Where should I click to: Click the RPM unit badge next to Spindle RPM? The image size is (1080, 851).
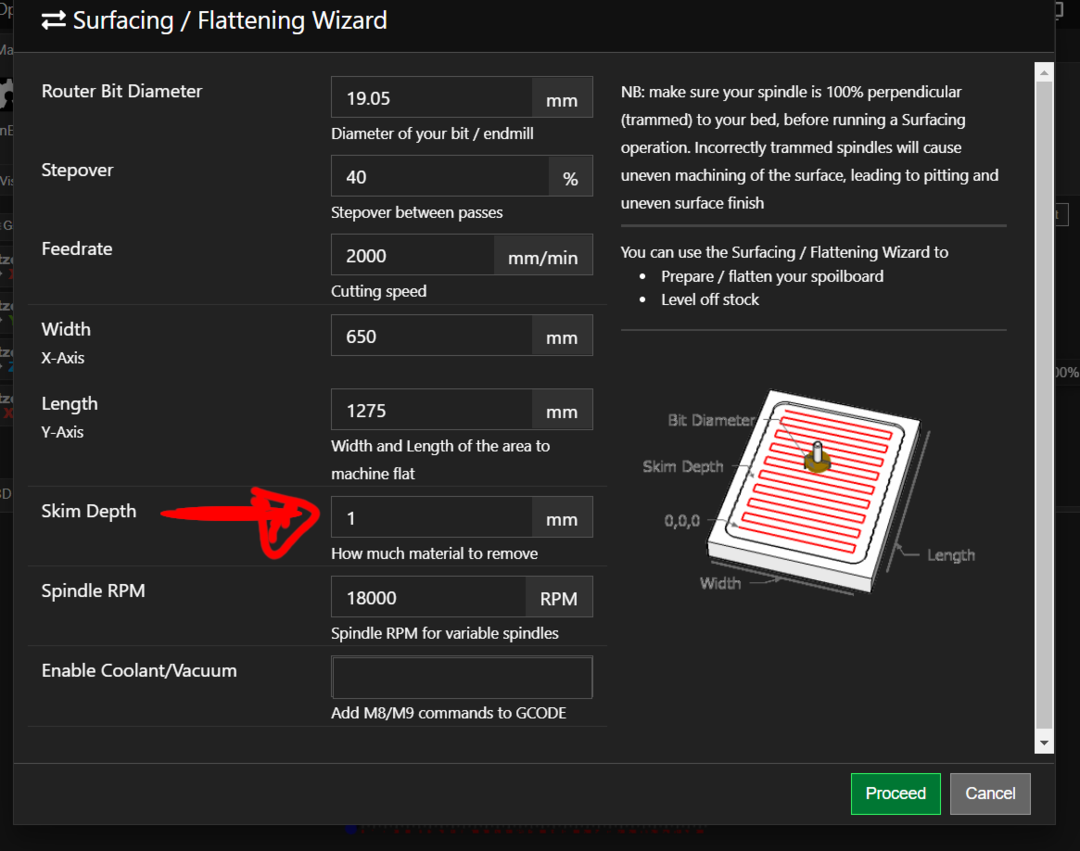click(x=558, y=597)
